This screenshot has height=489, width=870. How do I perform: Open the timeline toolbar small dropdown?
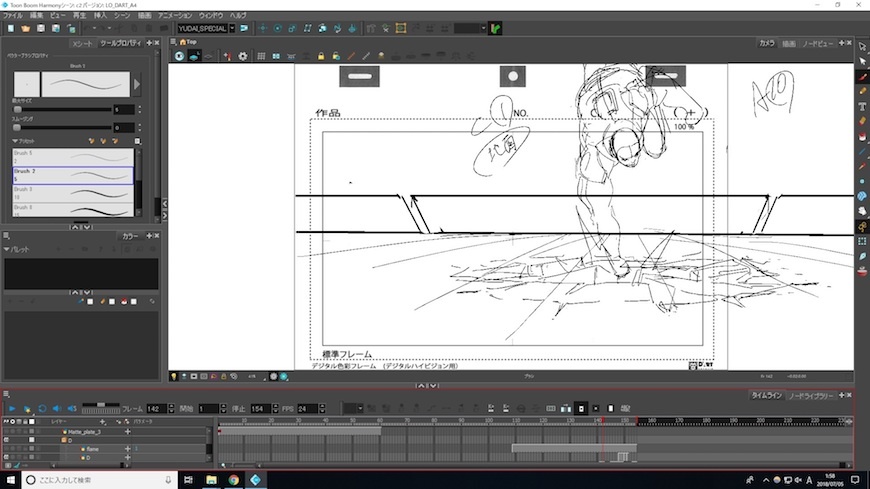[x=360, y=409]
